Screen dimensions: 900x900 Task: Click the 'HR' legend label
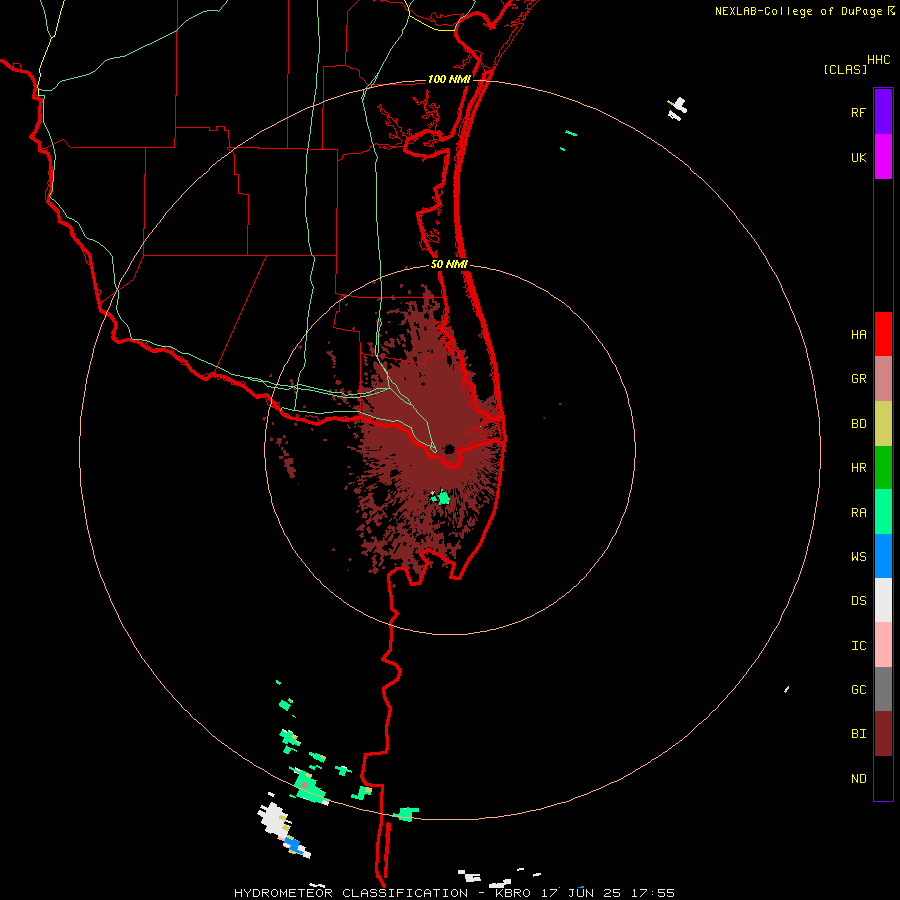(x=859, y=468)
